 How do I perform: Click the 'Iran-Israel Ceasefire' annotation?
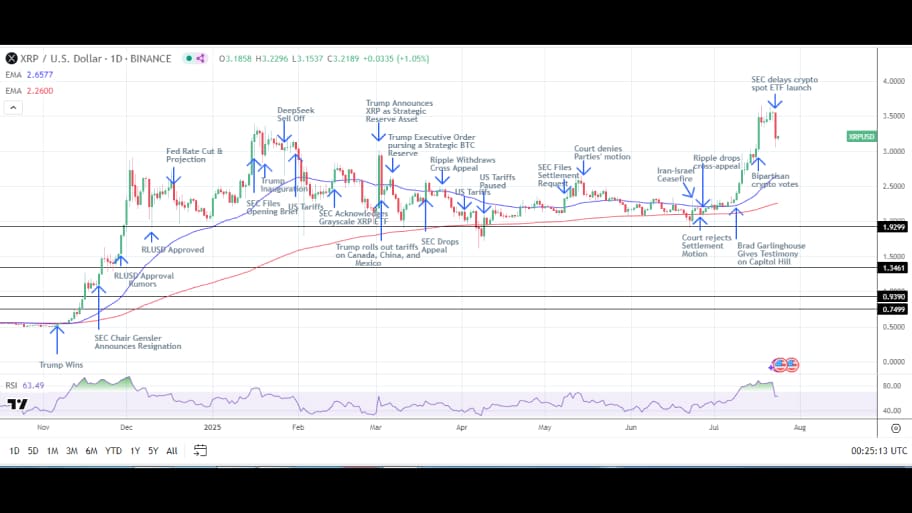tap(676, 175)
